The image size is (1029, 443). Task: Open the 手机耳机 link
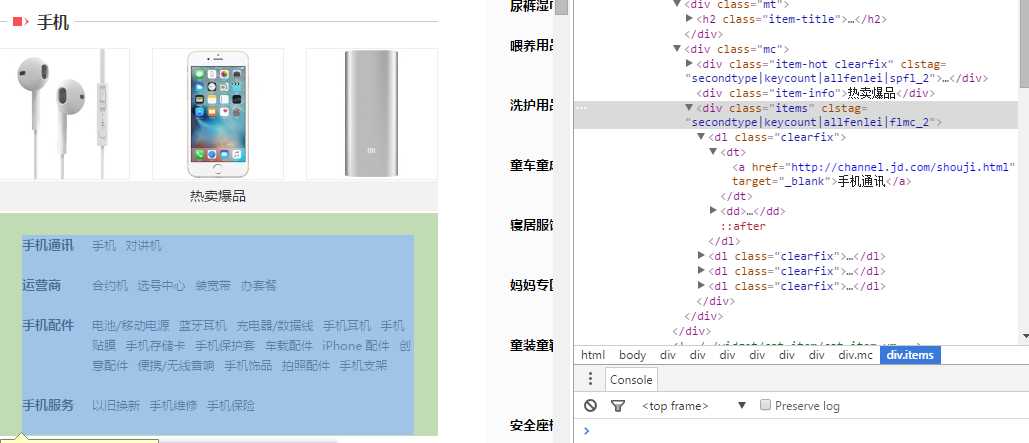[x=346, y=326]
